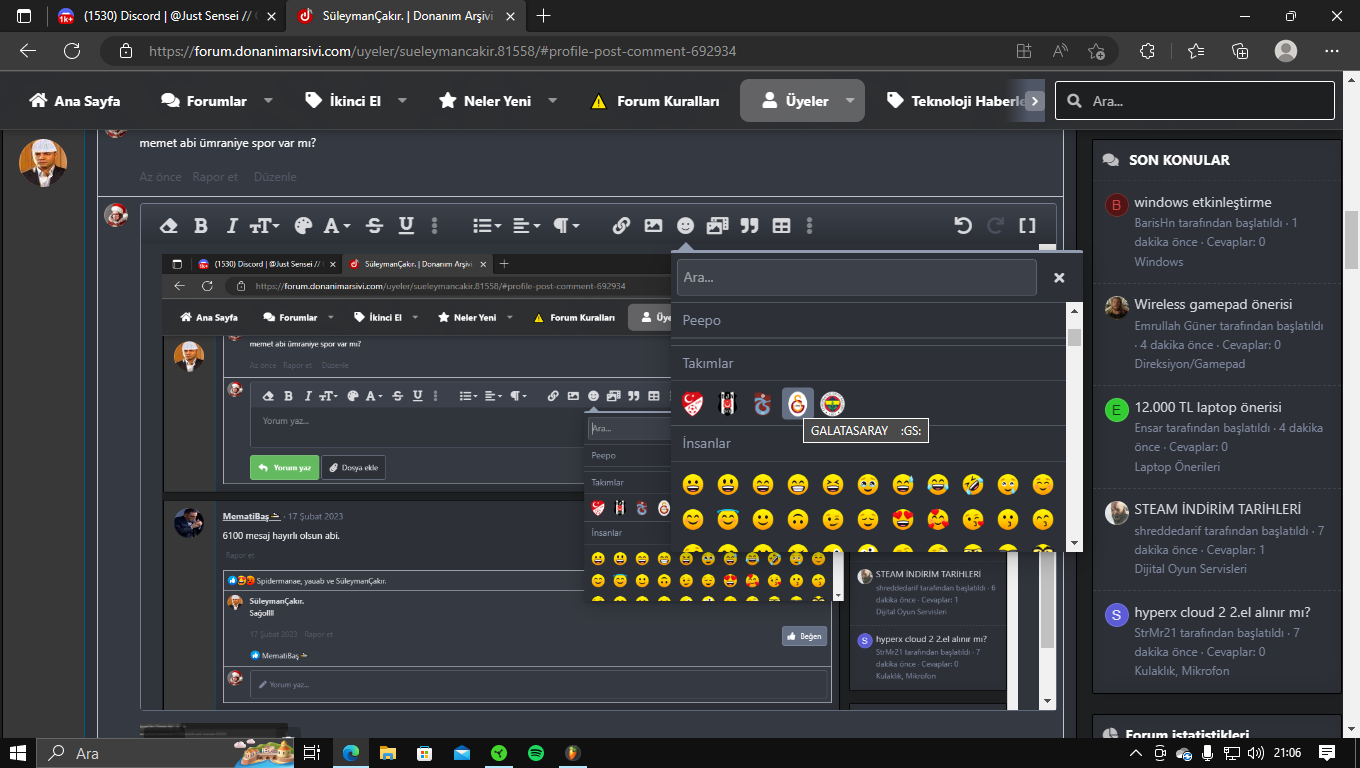Insert an image in the editor
Viewport: 1360px width, 768px height.
(x=653, y=226)
